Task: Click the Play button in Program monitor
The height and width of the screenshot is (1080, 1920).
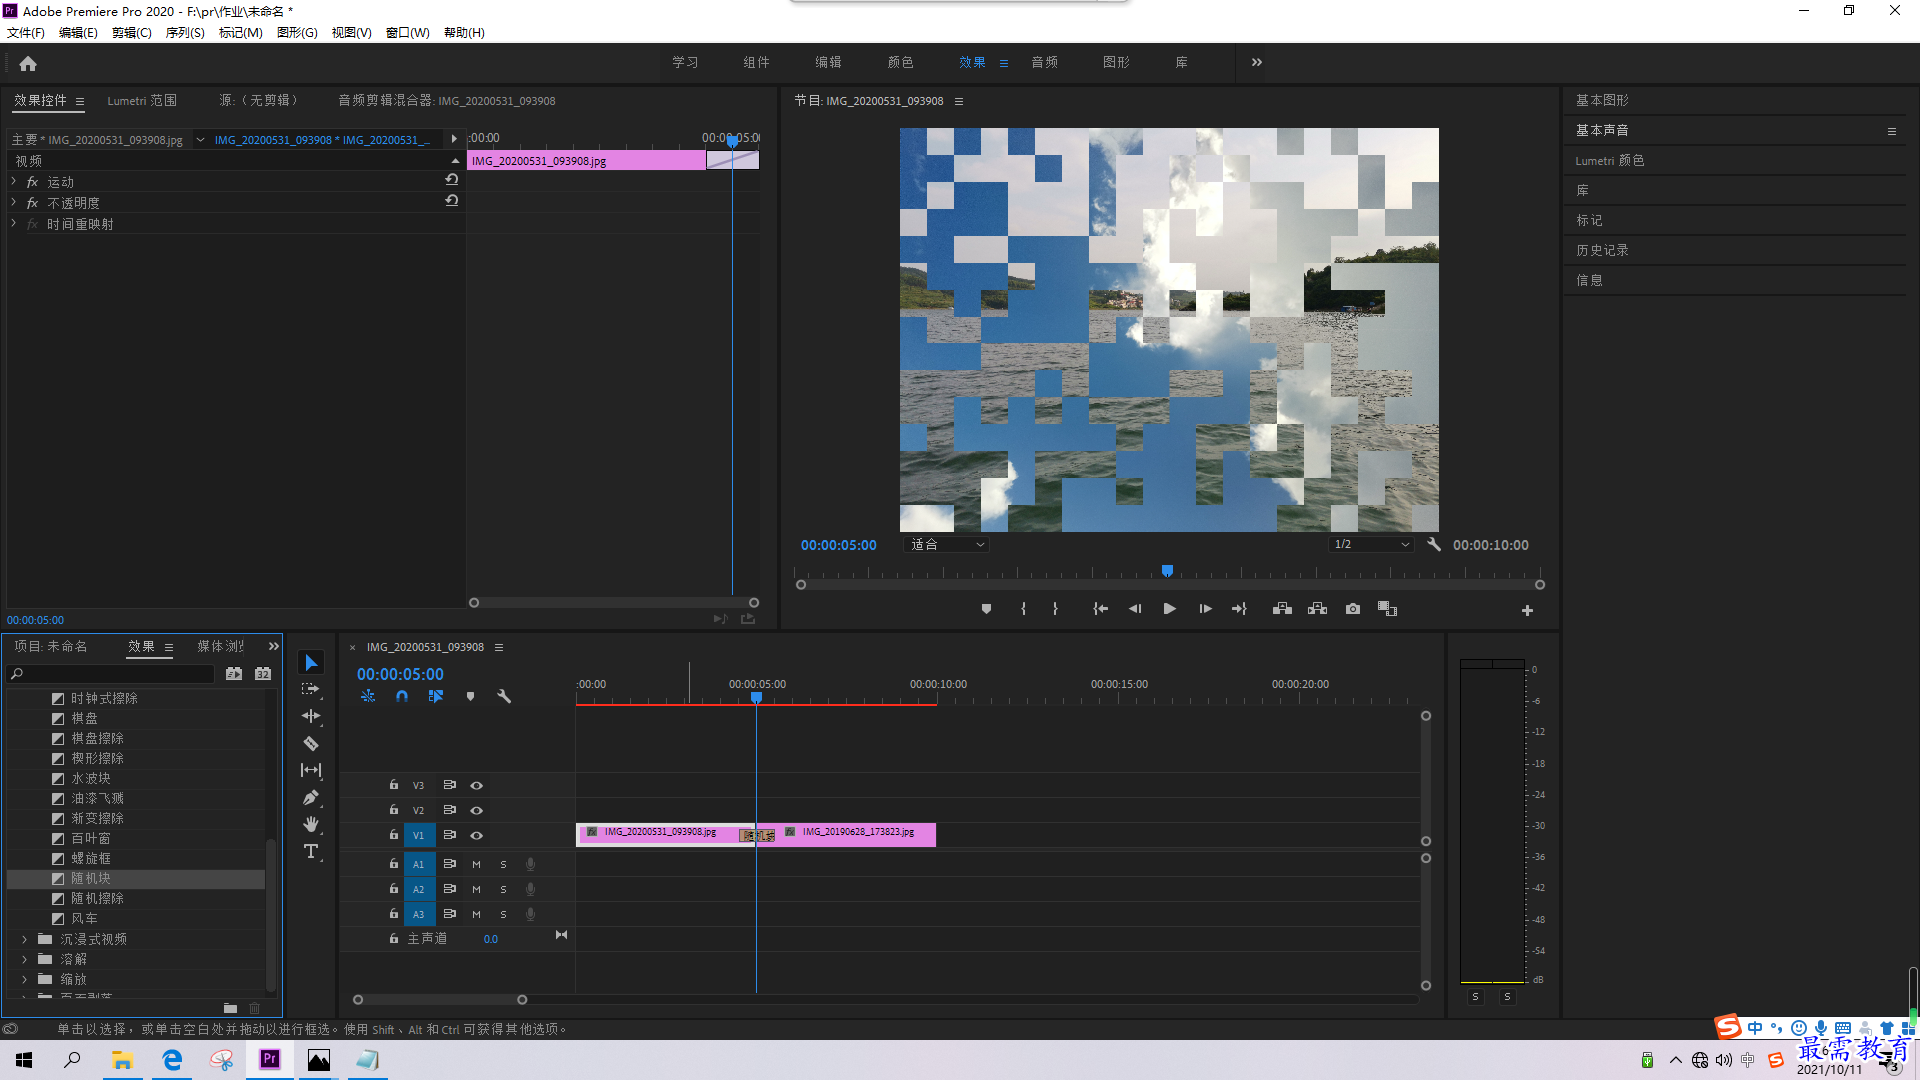Action: (x=1169, y=609)
